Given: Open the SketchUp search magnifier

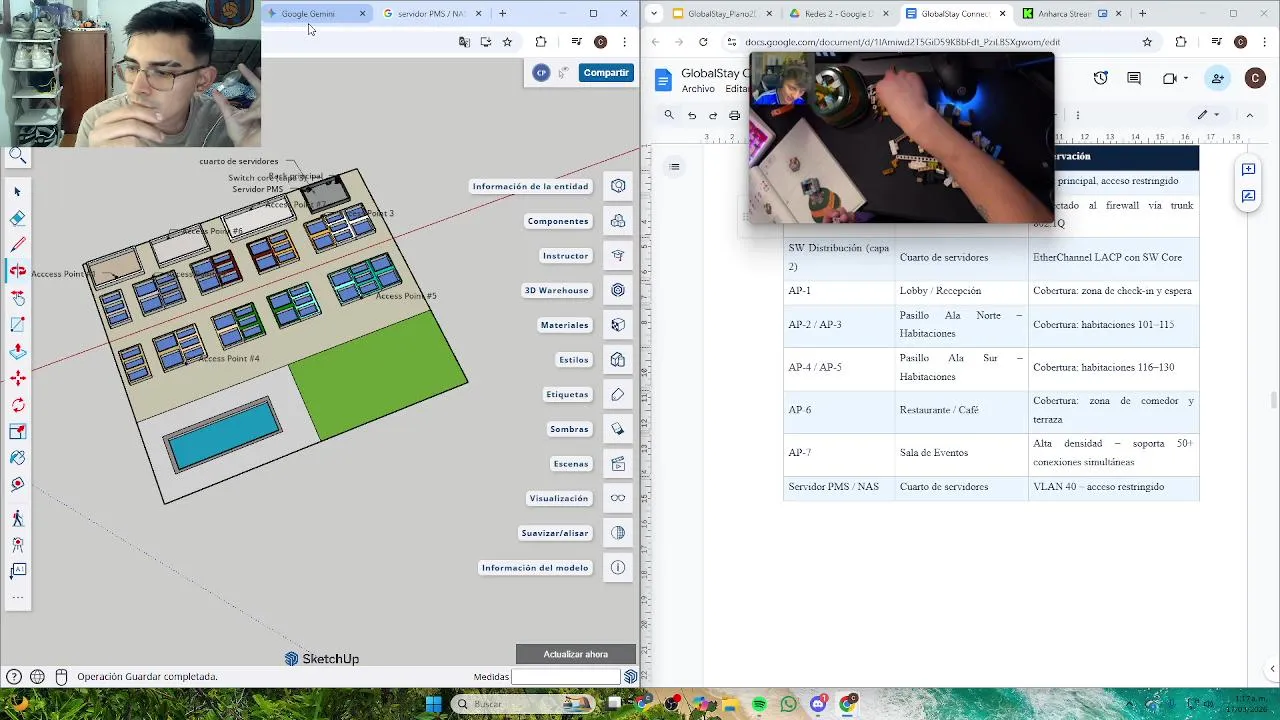Looking at the screenshot, I should (x=17, y=155).
